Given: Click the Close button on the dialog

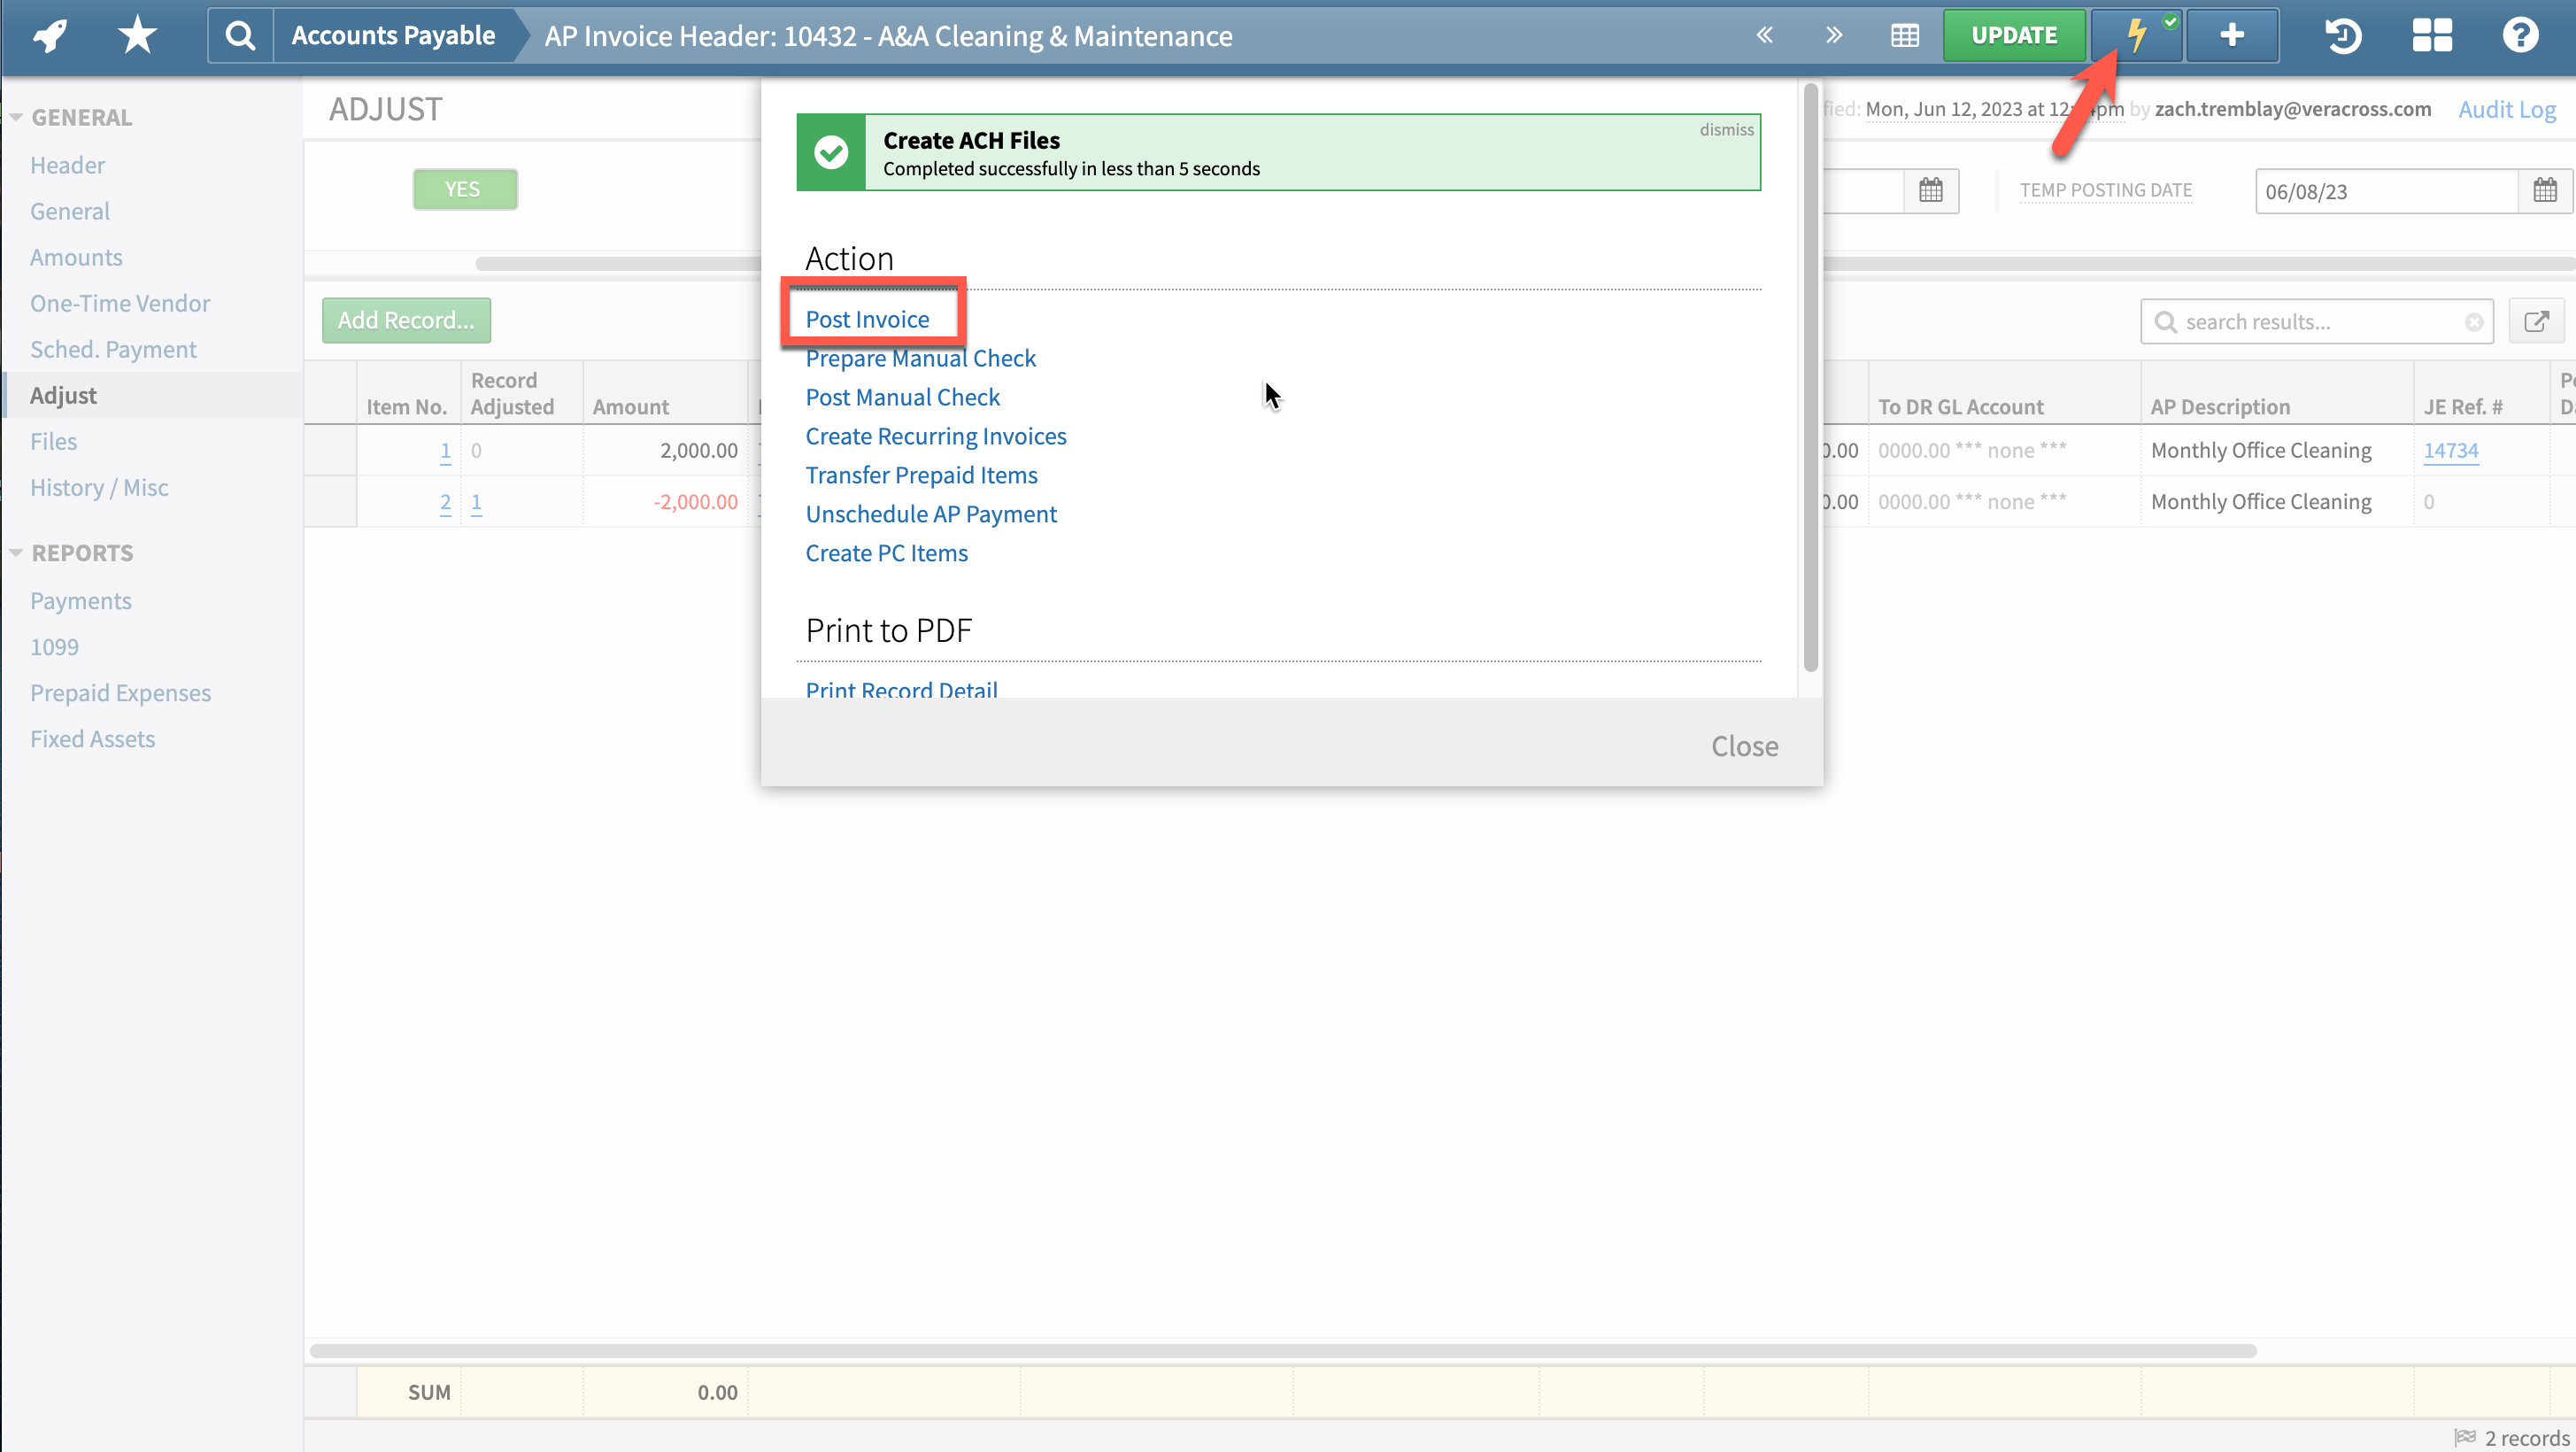Looking at the screenshot, I should pos(1744,745).
